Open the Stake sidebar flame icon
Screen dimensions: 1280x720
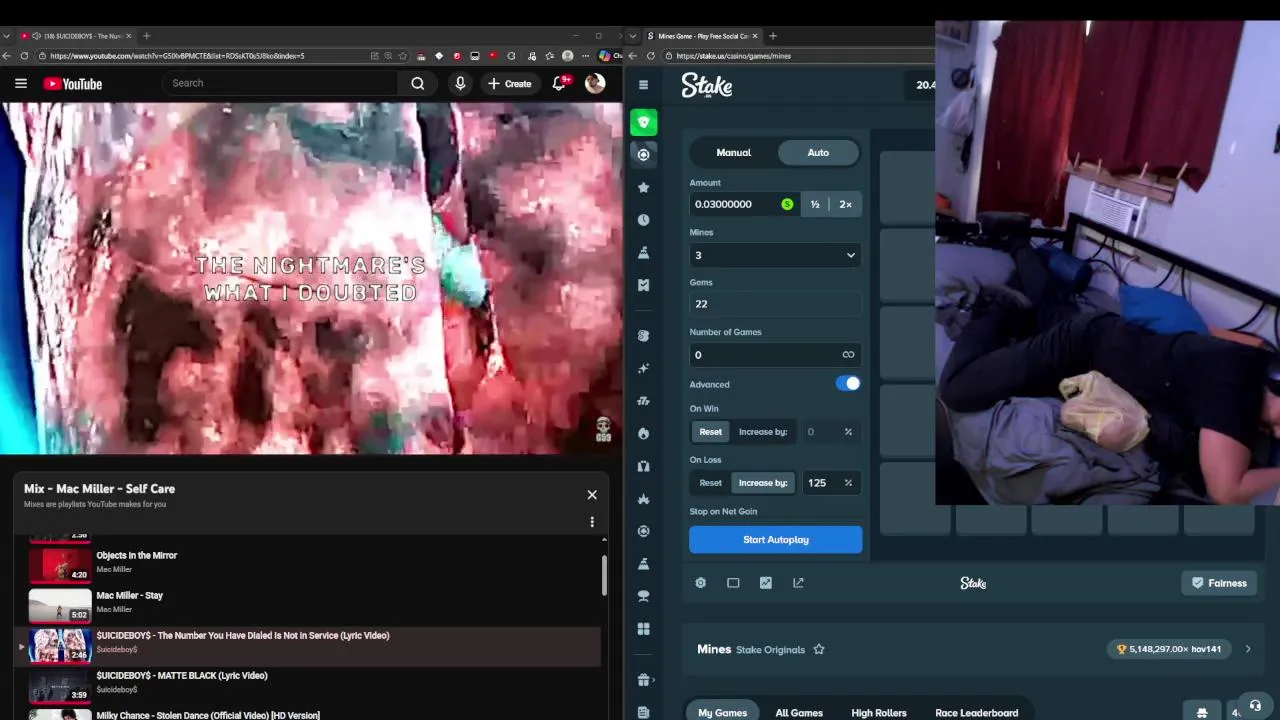click(x=644, y=433)
